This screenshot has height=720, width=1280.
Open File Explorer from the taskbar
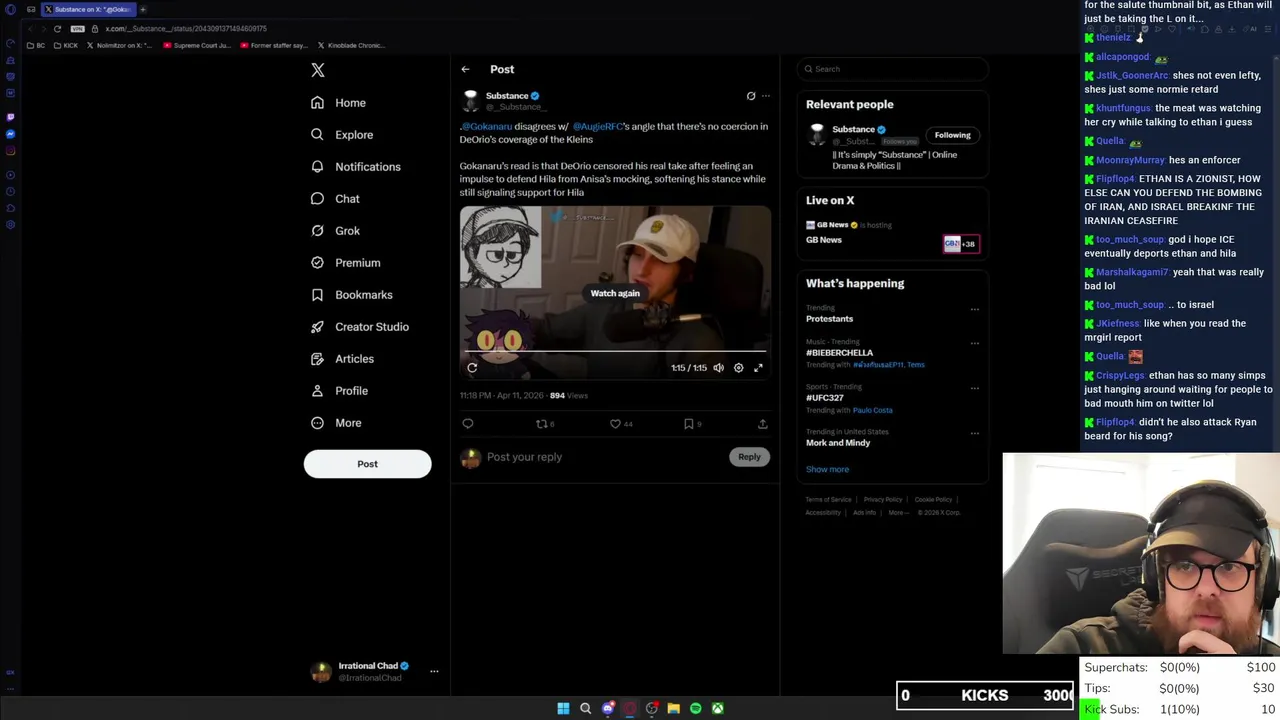[674, 708]
